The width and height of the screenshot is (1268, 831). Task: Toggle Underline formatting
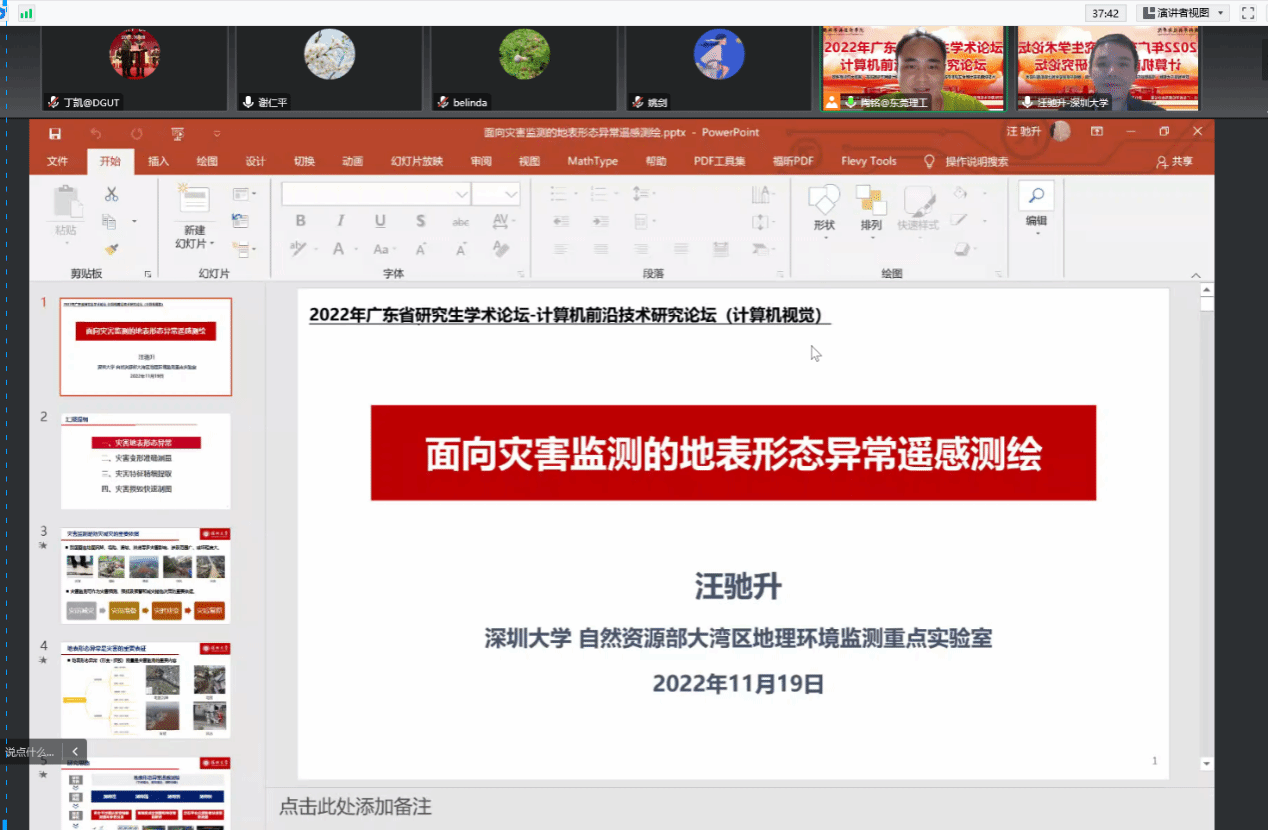coord(380,221)
